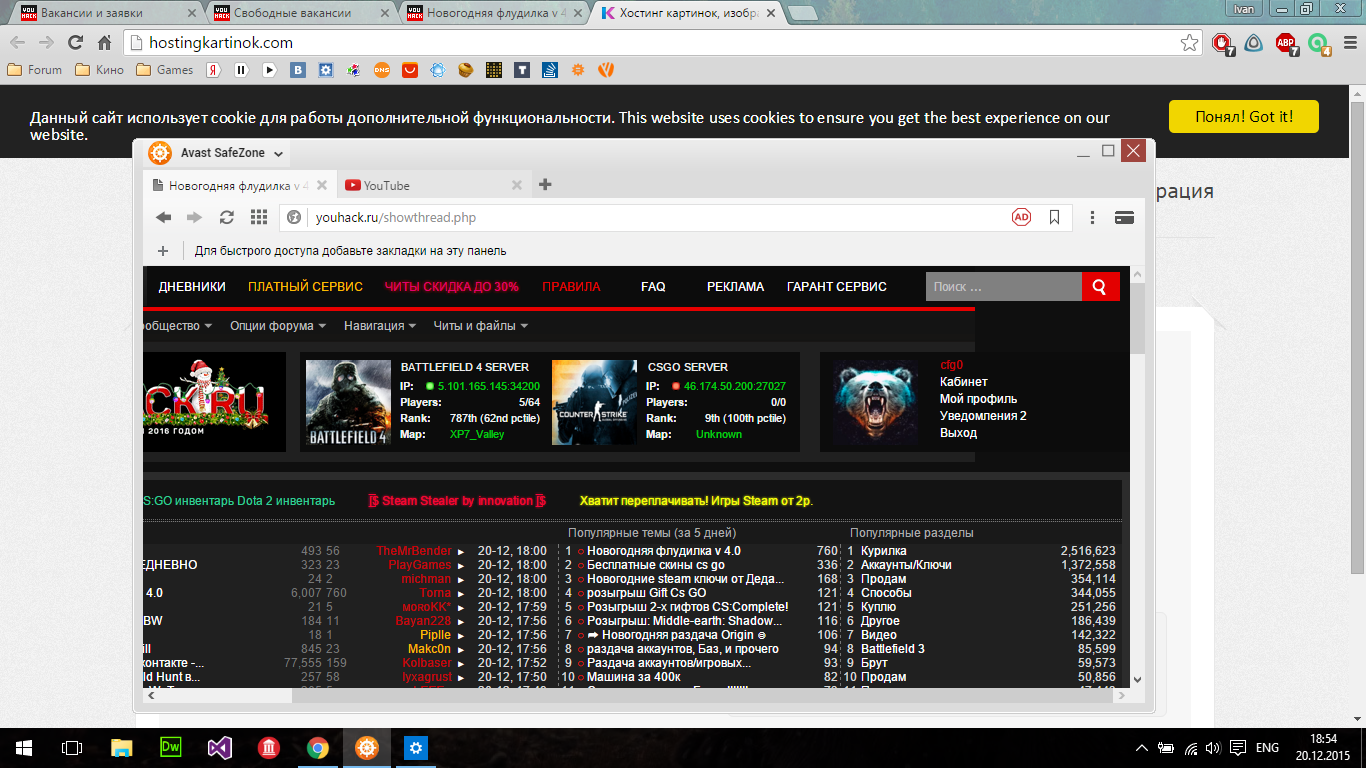Viewport: 1366px width, 768px height.
Task: Open Мой профиль link
Action: point(978,399)
